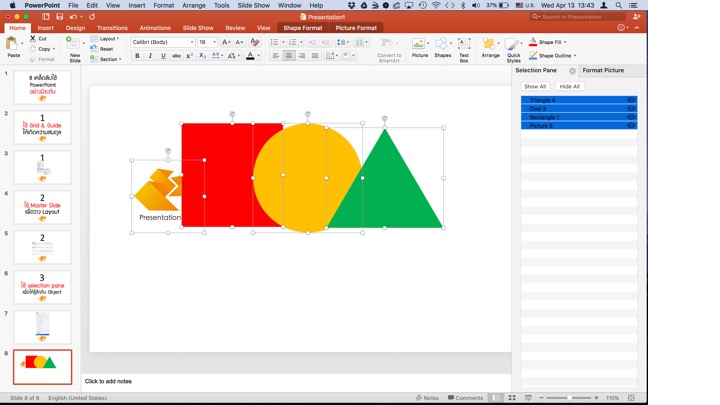Insert a Text Box from ribbon
Screen dimensions: 720x405
pos(464,45)
